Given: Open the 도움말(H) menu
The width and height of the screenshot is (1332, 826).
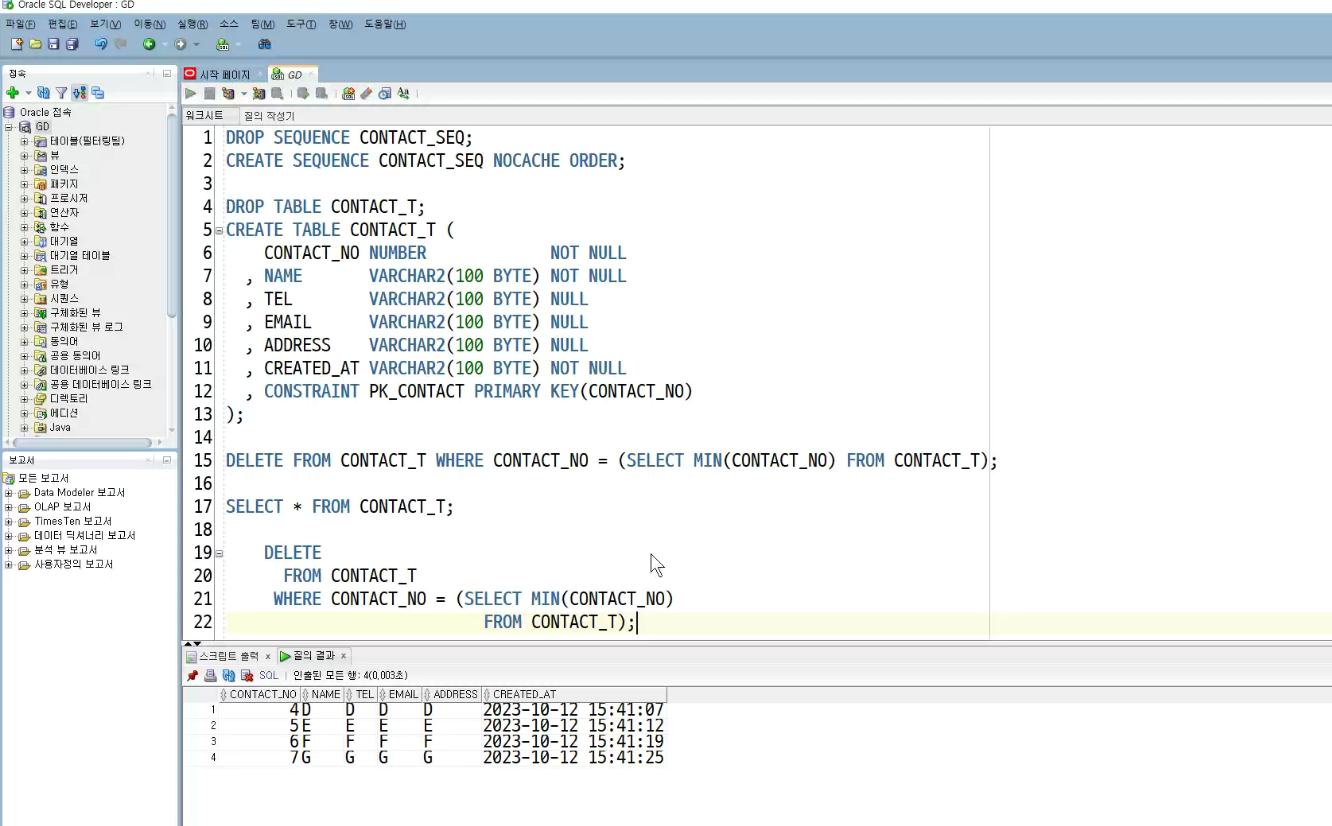Looking at the screenshot, I should point(384,24).
